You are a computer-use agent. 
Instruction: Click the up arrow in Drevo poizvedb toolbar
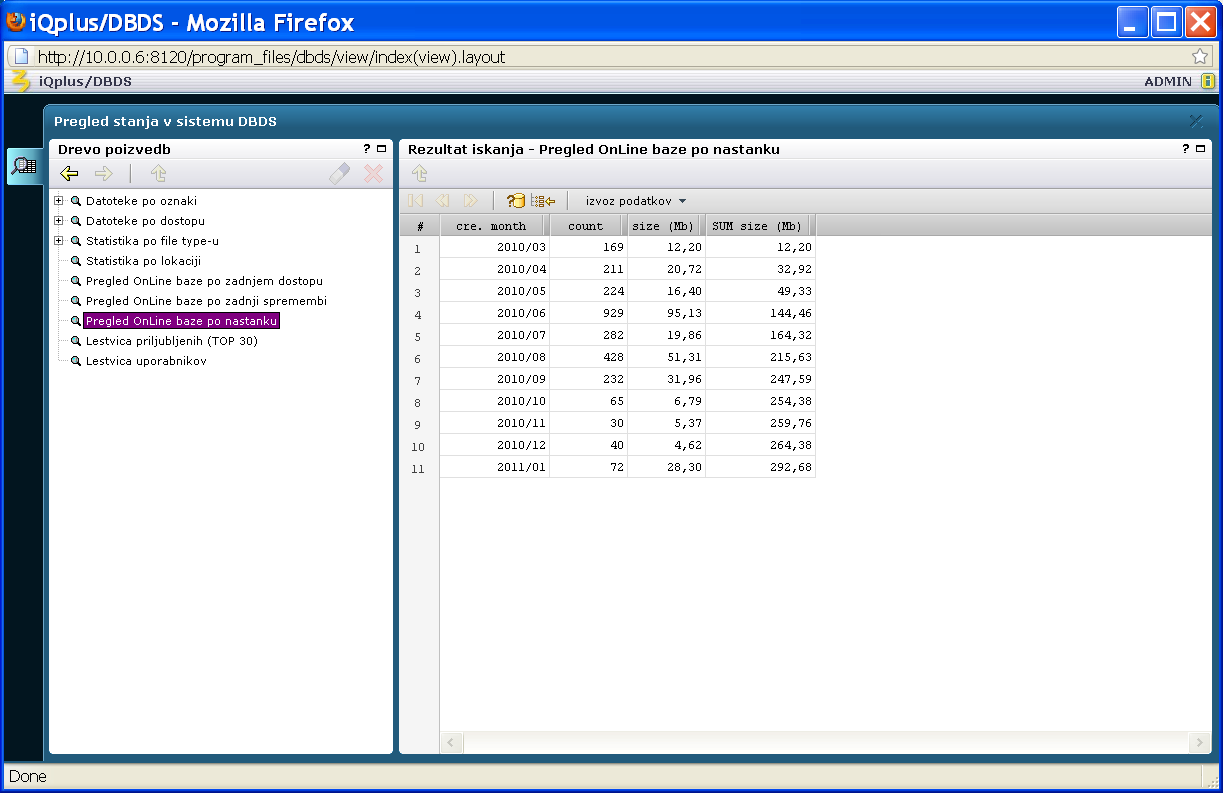pyautogui.click(x=158, y=174)
